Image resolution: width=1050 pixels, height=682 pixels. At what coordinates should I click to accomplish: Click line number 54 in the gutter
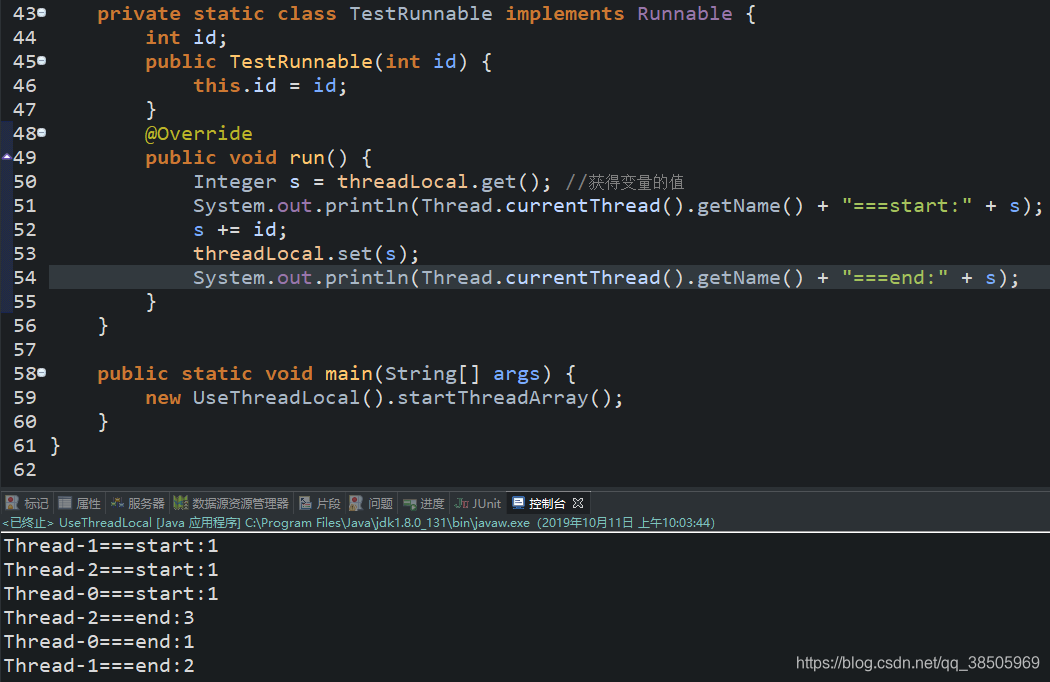coord(25,277)
